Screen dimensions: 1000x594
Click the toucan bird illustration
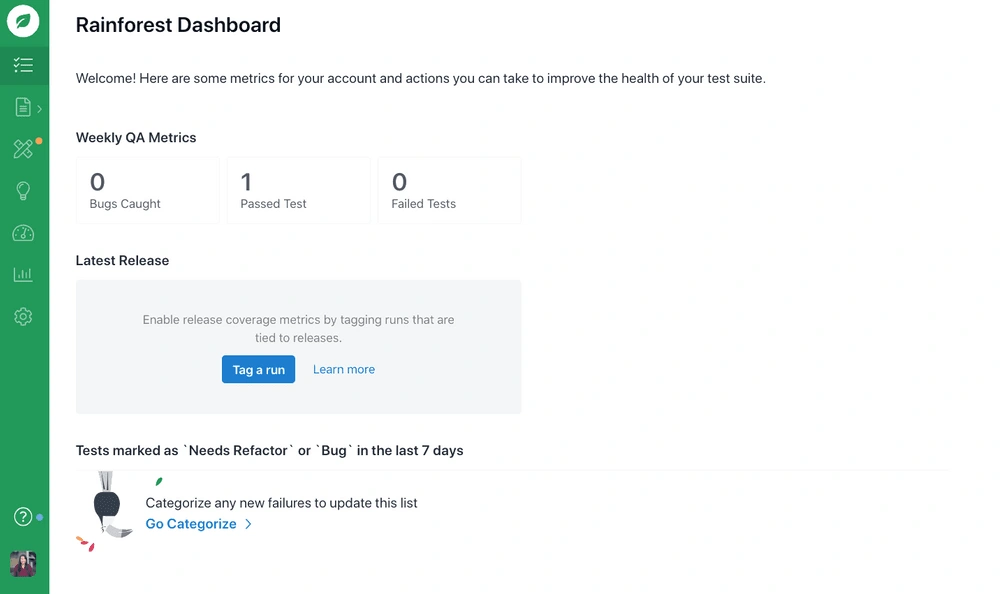[x=107, y=510]
